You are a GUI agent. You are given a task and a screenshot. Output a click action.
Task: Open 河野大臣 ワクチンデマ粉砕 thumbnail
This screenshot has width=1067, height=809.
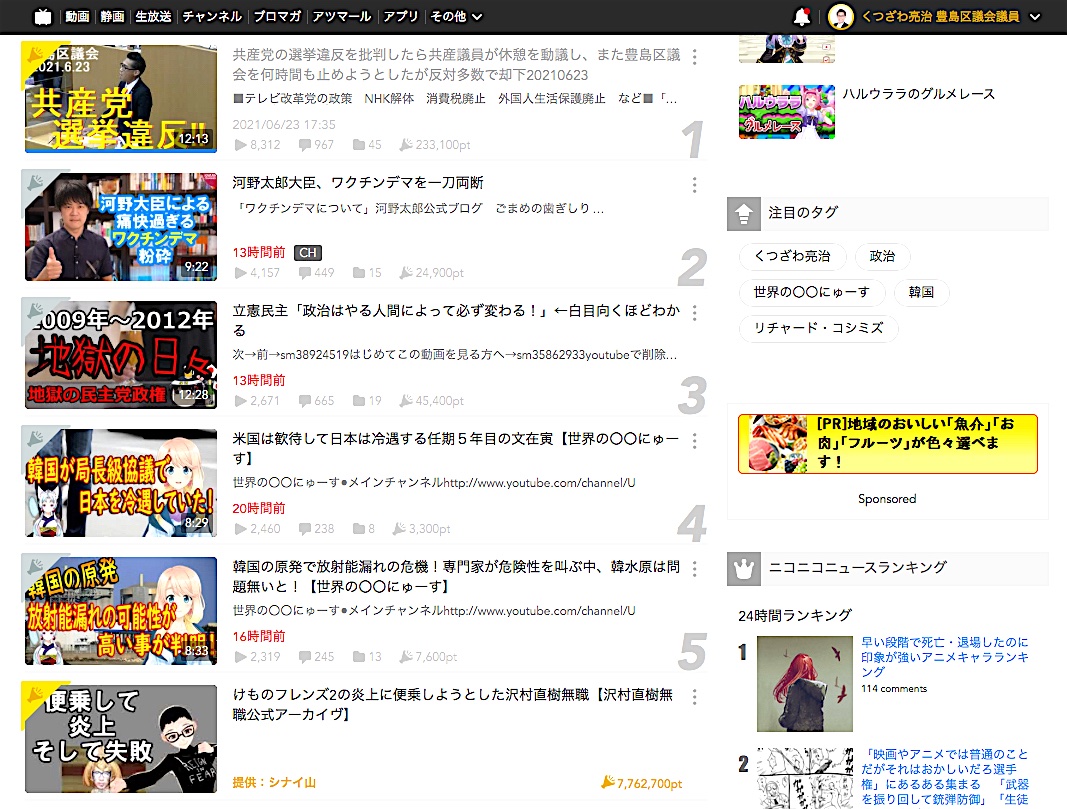coord(121,227)
